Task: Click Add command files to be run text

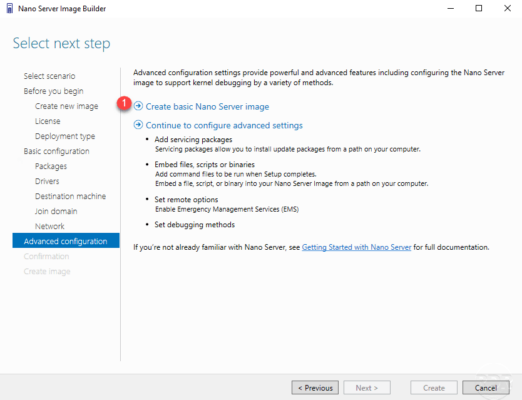Action: tap(235, 174)
